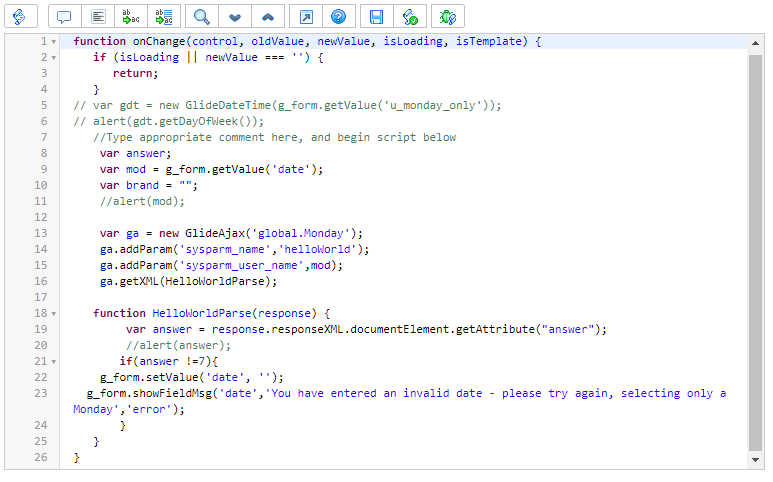
Task: Collapse the isLoading if block at line 2
Action: 54,58
